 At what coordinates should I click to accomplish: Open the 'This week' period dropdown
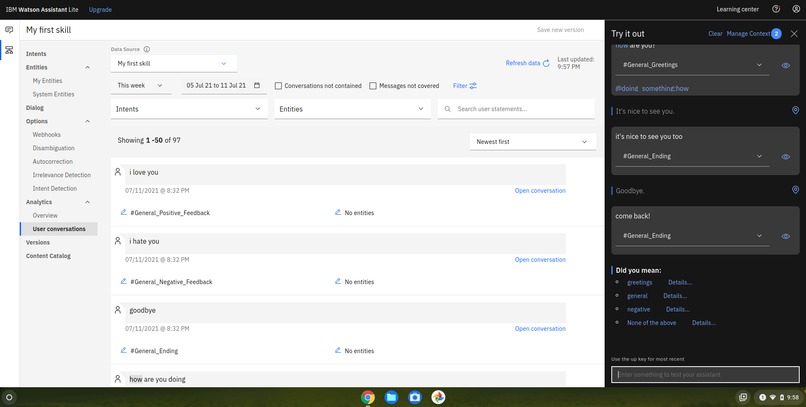pos(141,85)
